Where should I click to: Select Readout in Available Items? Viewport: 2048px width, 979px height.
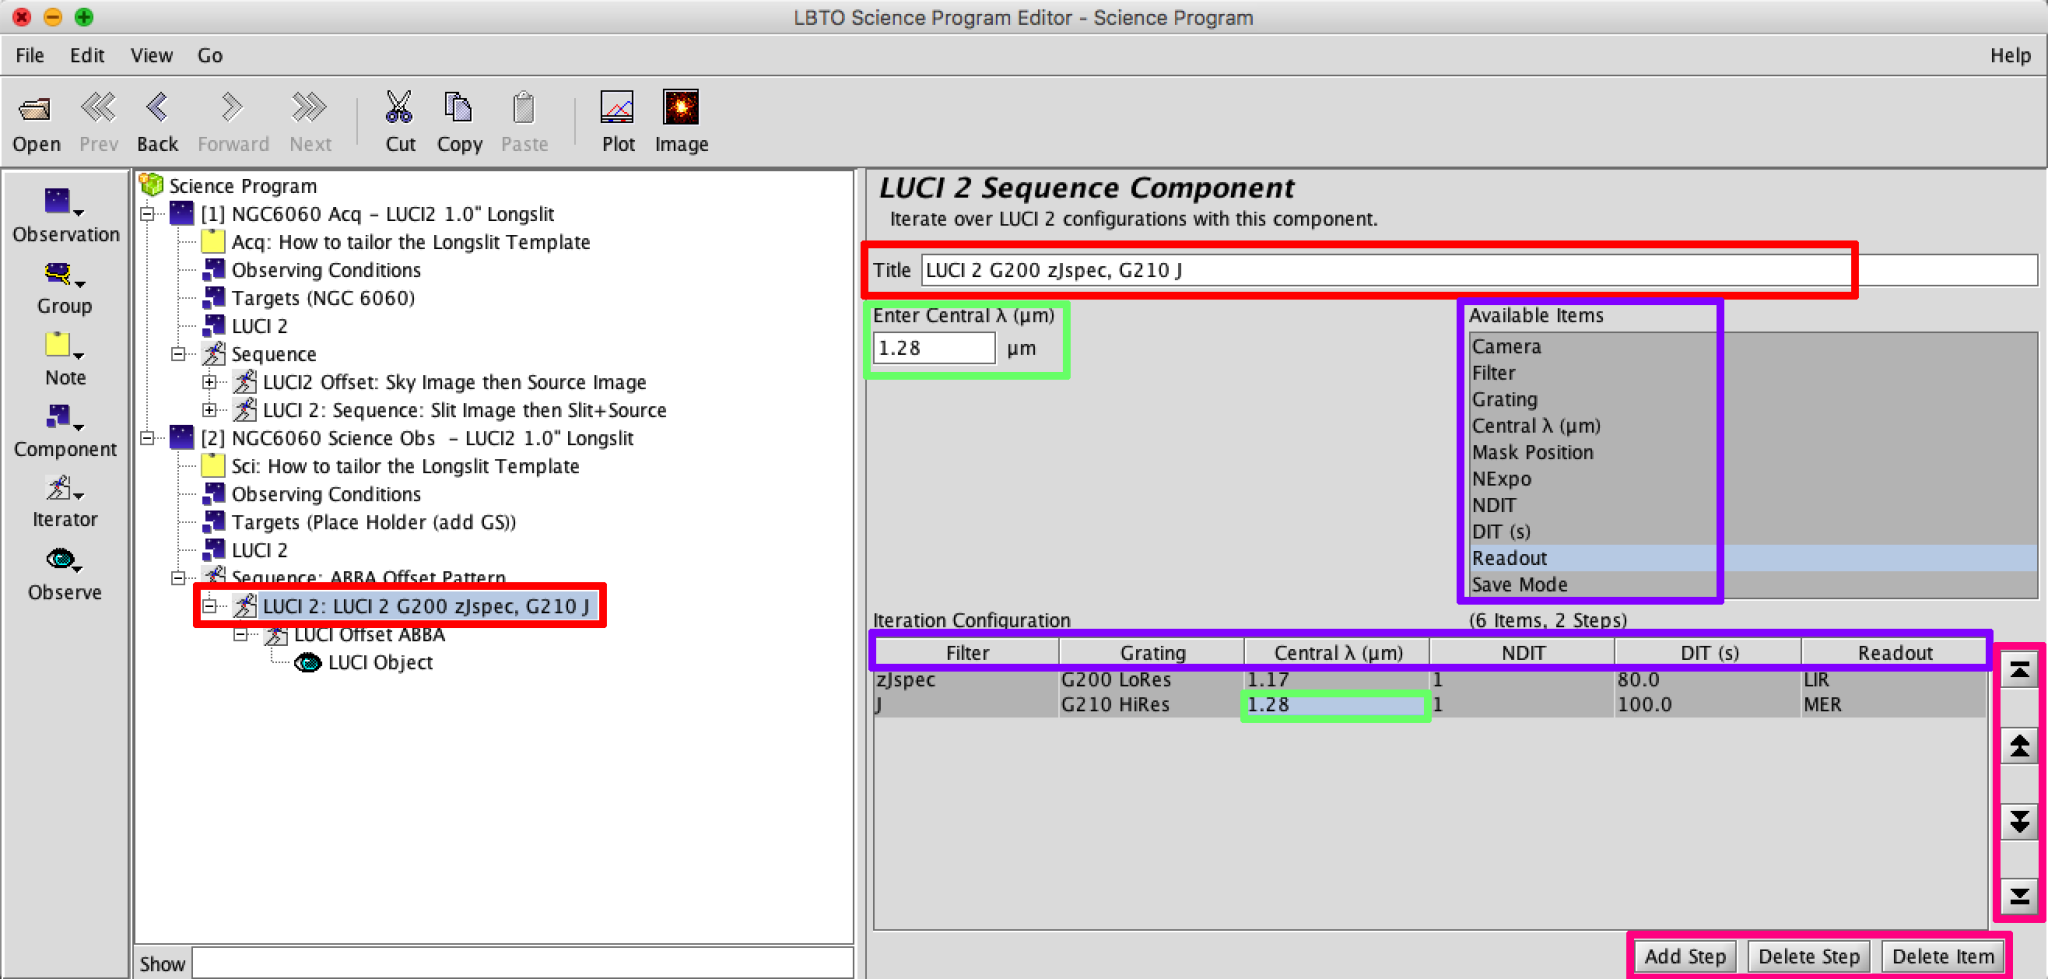click(x=1753, y=558)
